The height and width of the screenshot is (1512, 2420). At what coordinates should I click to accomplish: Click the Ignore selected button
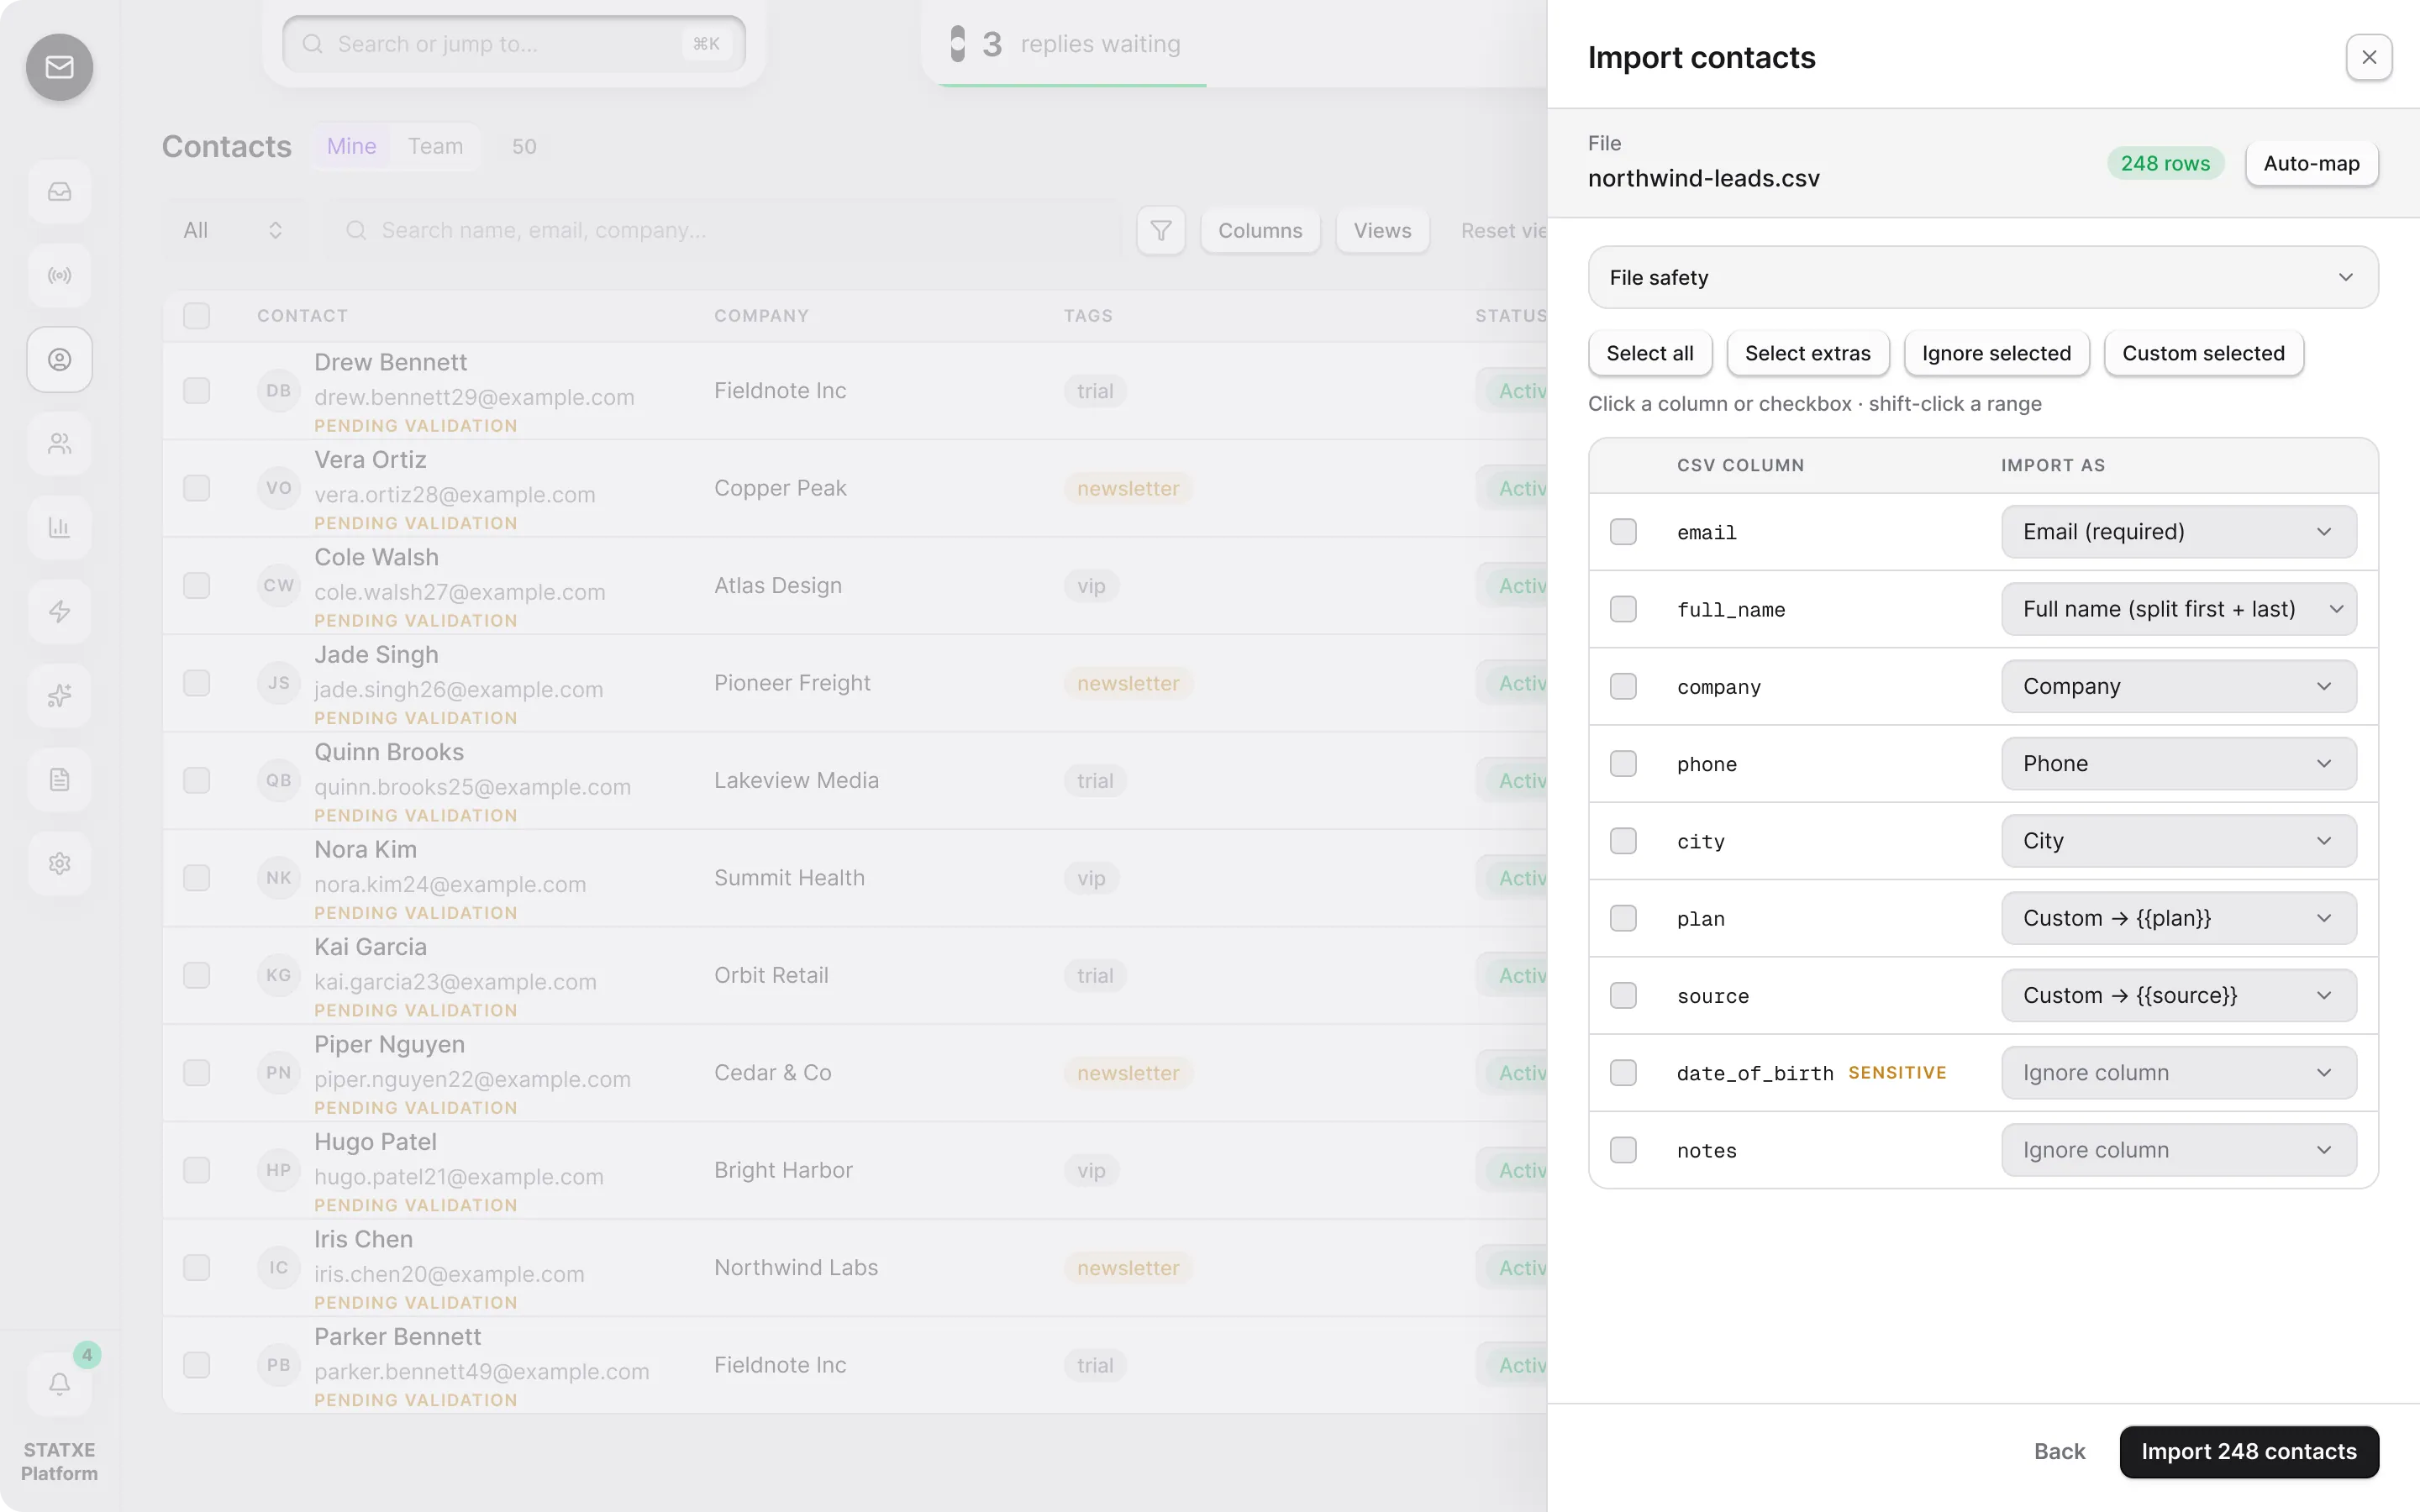coord(1996,353)
